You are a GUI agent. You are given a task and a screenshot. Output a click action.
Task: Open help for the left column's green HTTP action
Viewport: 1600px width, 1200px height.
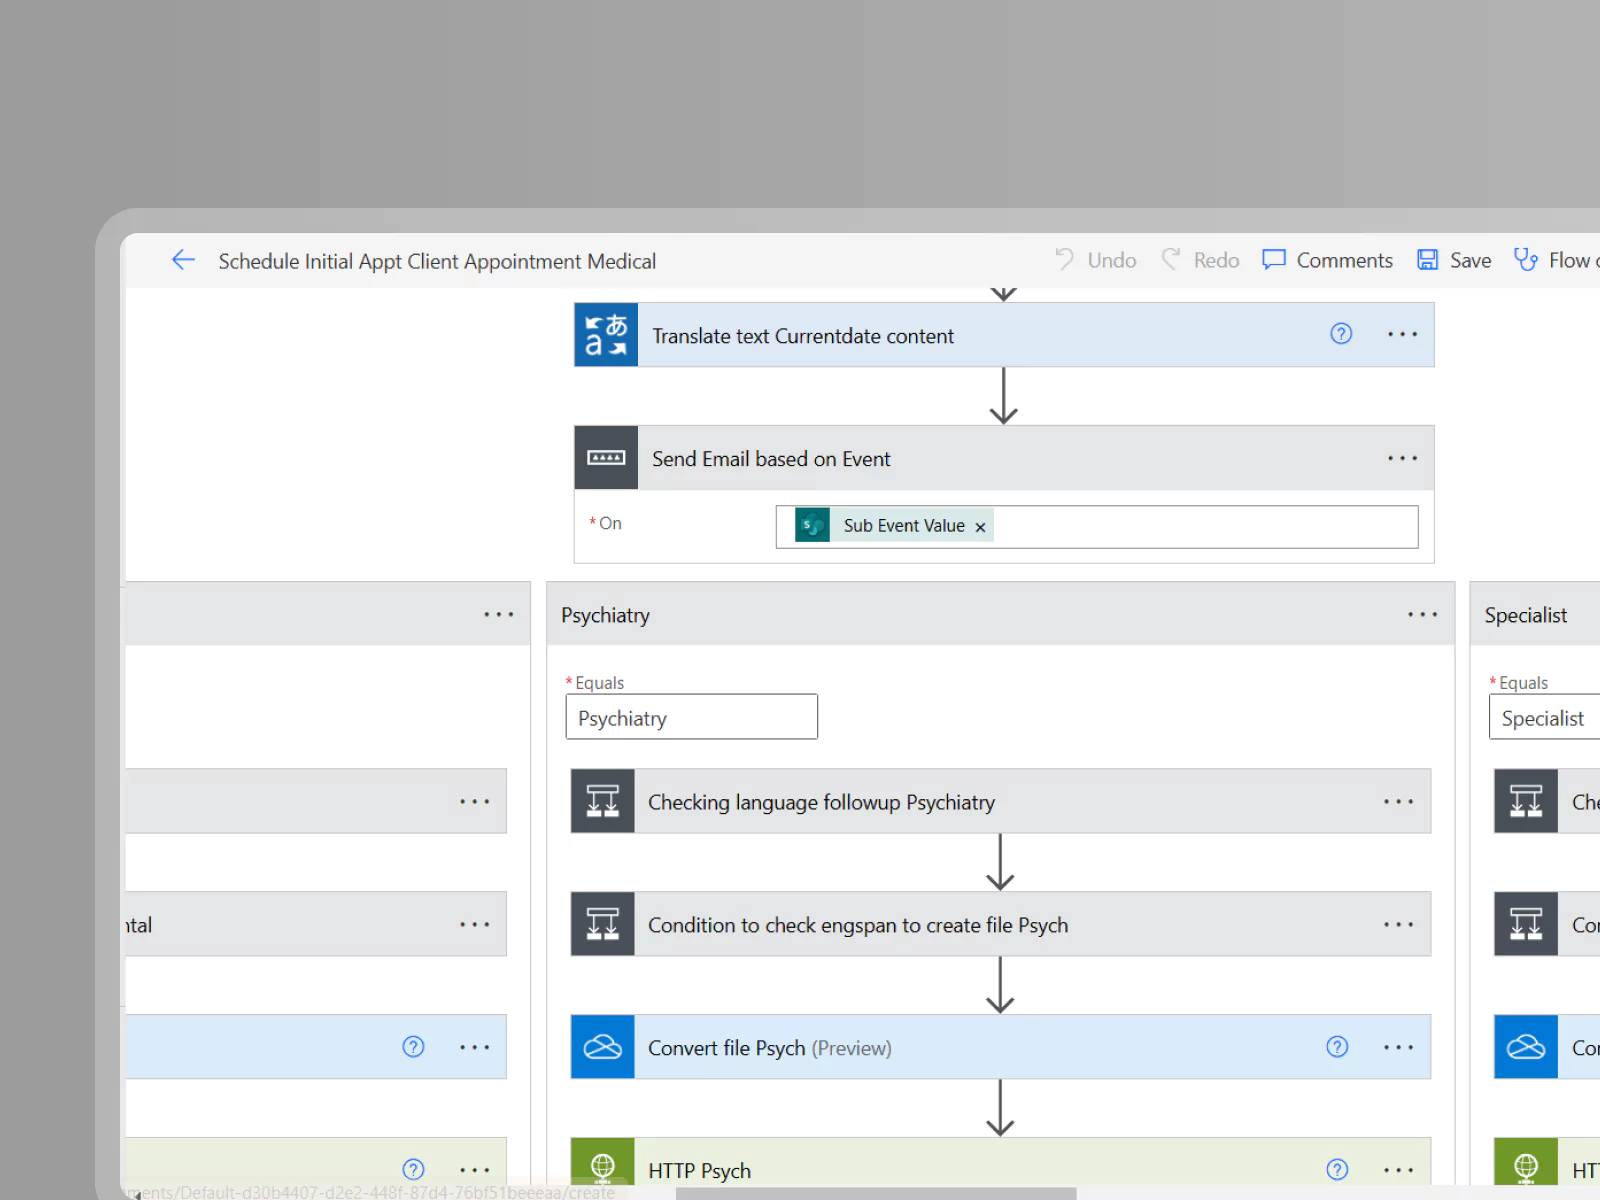[413, 1169]
